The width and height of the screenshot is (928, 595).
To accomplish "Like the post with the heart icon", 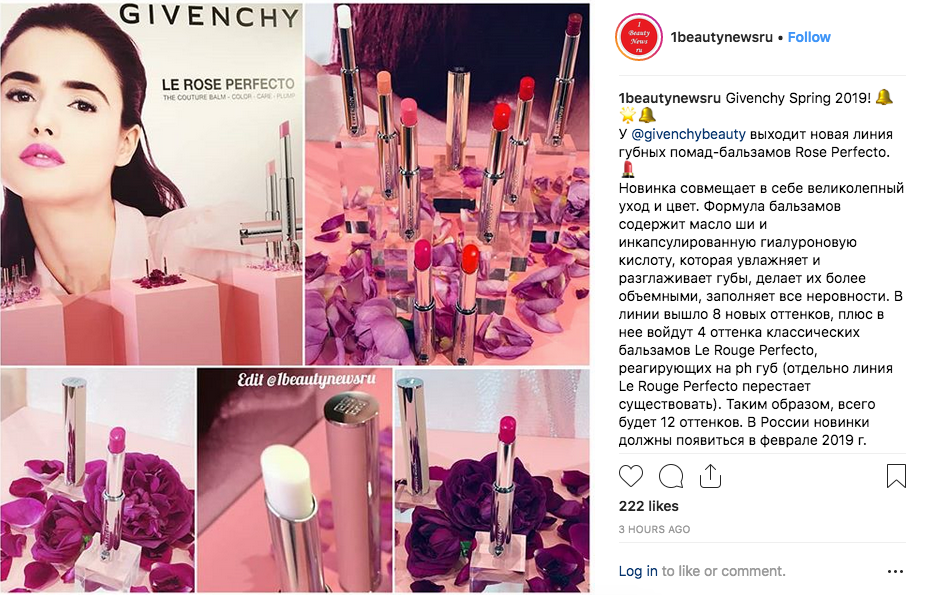I will click(x=630, y=476).
